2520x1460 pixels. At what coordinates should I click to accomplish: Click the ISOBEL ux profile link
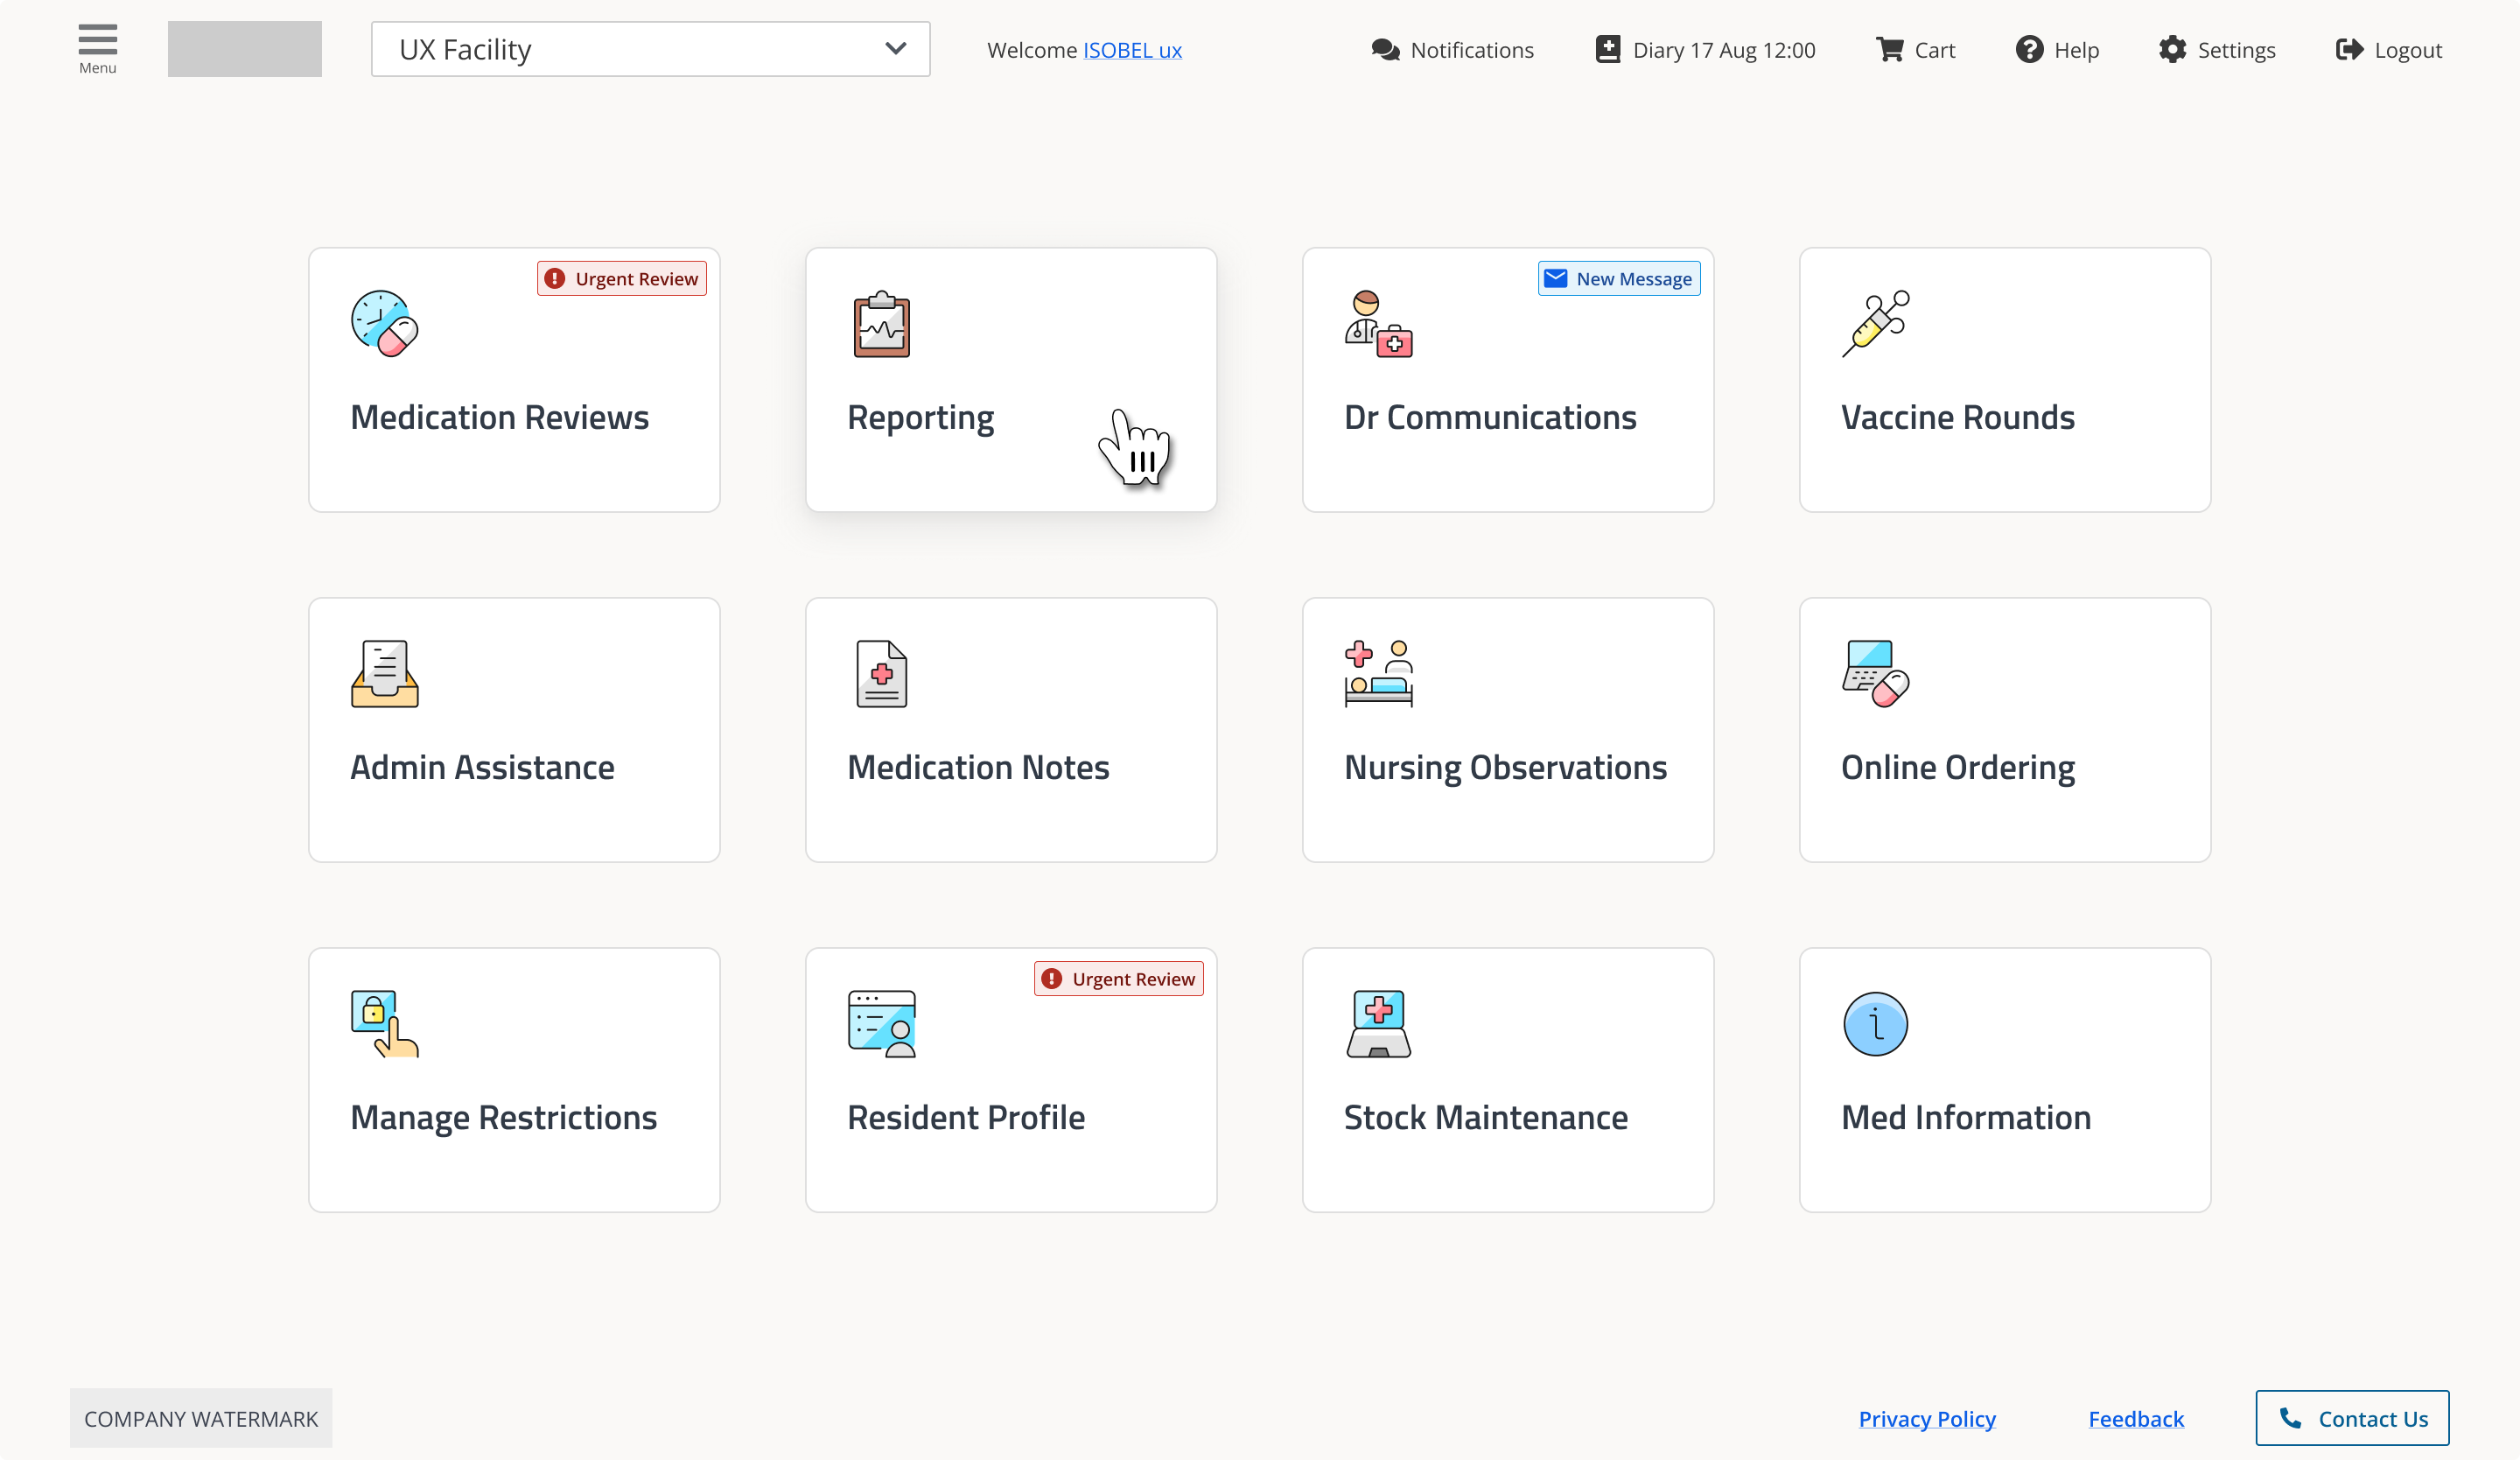coord(1132,50)
